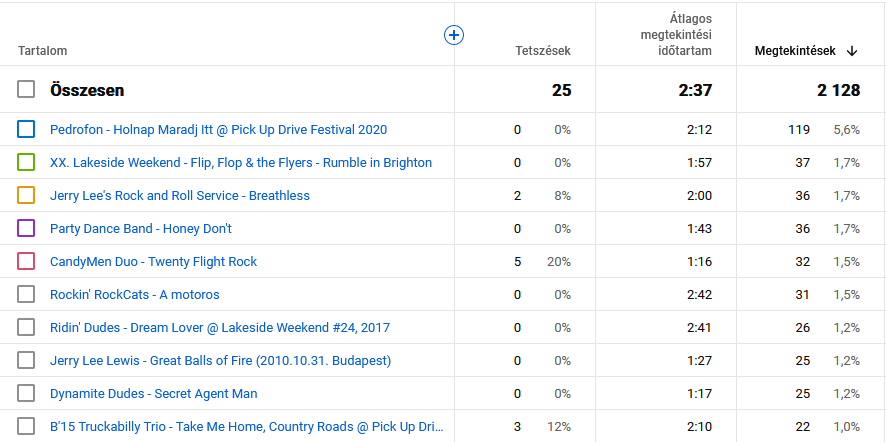Sort by the Tetszések column header
Viewport: 886px width, 442px height.
[542, 51]
